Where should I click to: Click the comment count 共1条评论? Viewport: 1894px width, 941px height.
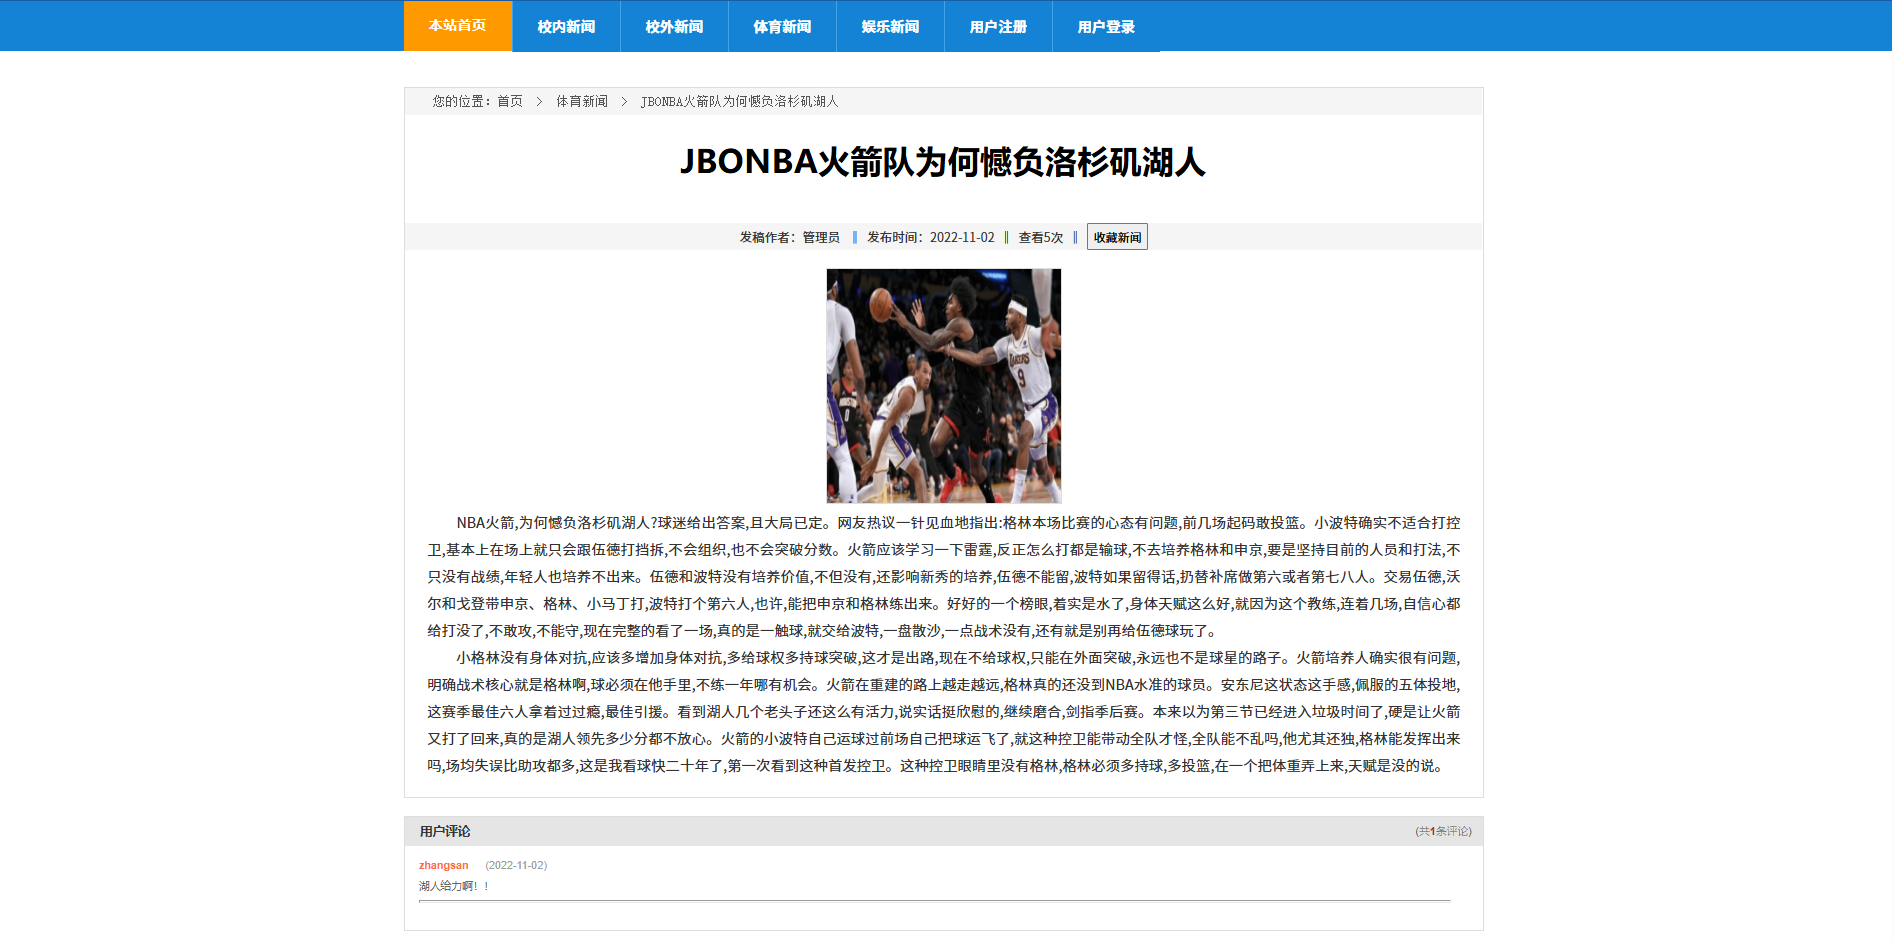tap(1443, 831)
